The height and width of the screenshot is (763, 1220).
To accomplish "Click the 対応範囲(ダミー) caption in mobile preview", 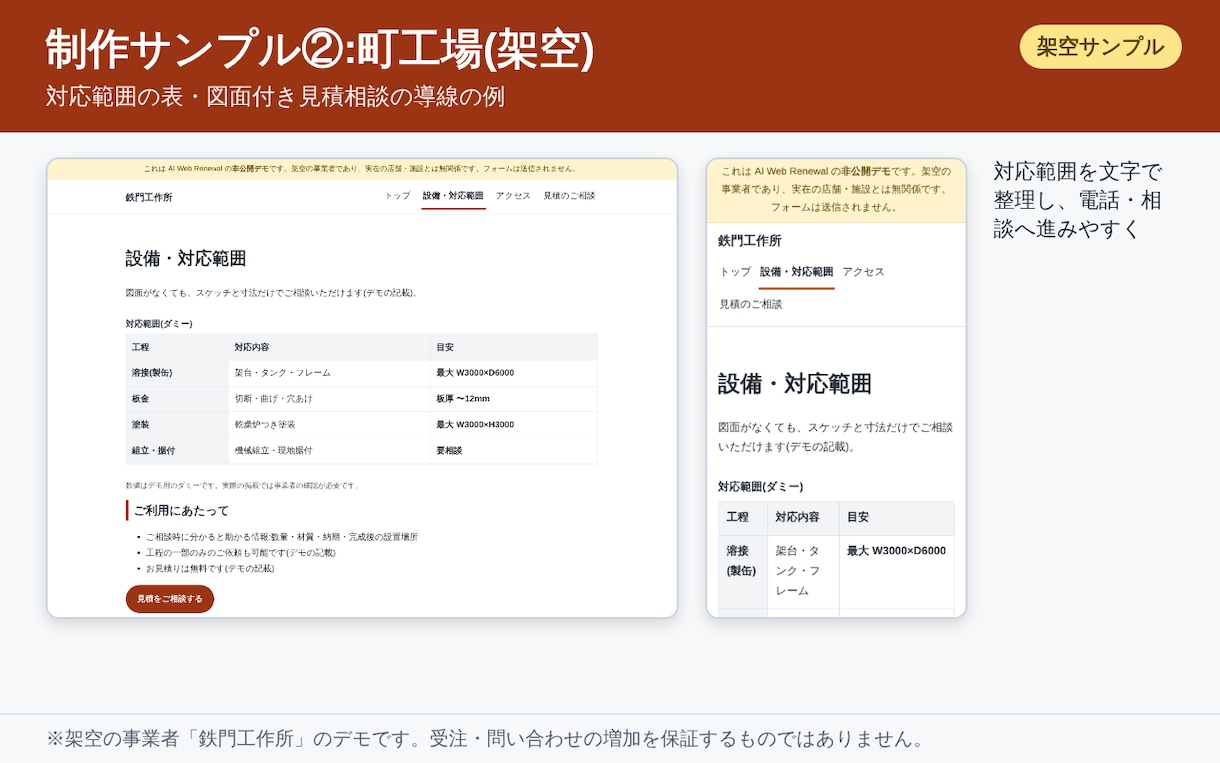I will coord(760,487).
